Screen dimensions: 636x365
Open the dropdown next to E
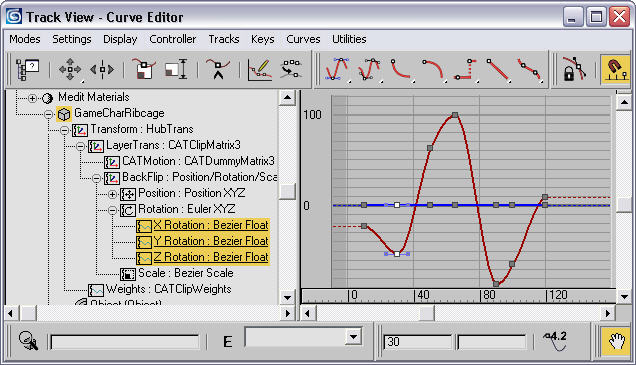354,337
